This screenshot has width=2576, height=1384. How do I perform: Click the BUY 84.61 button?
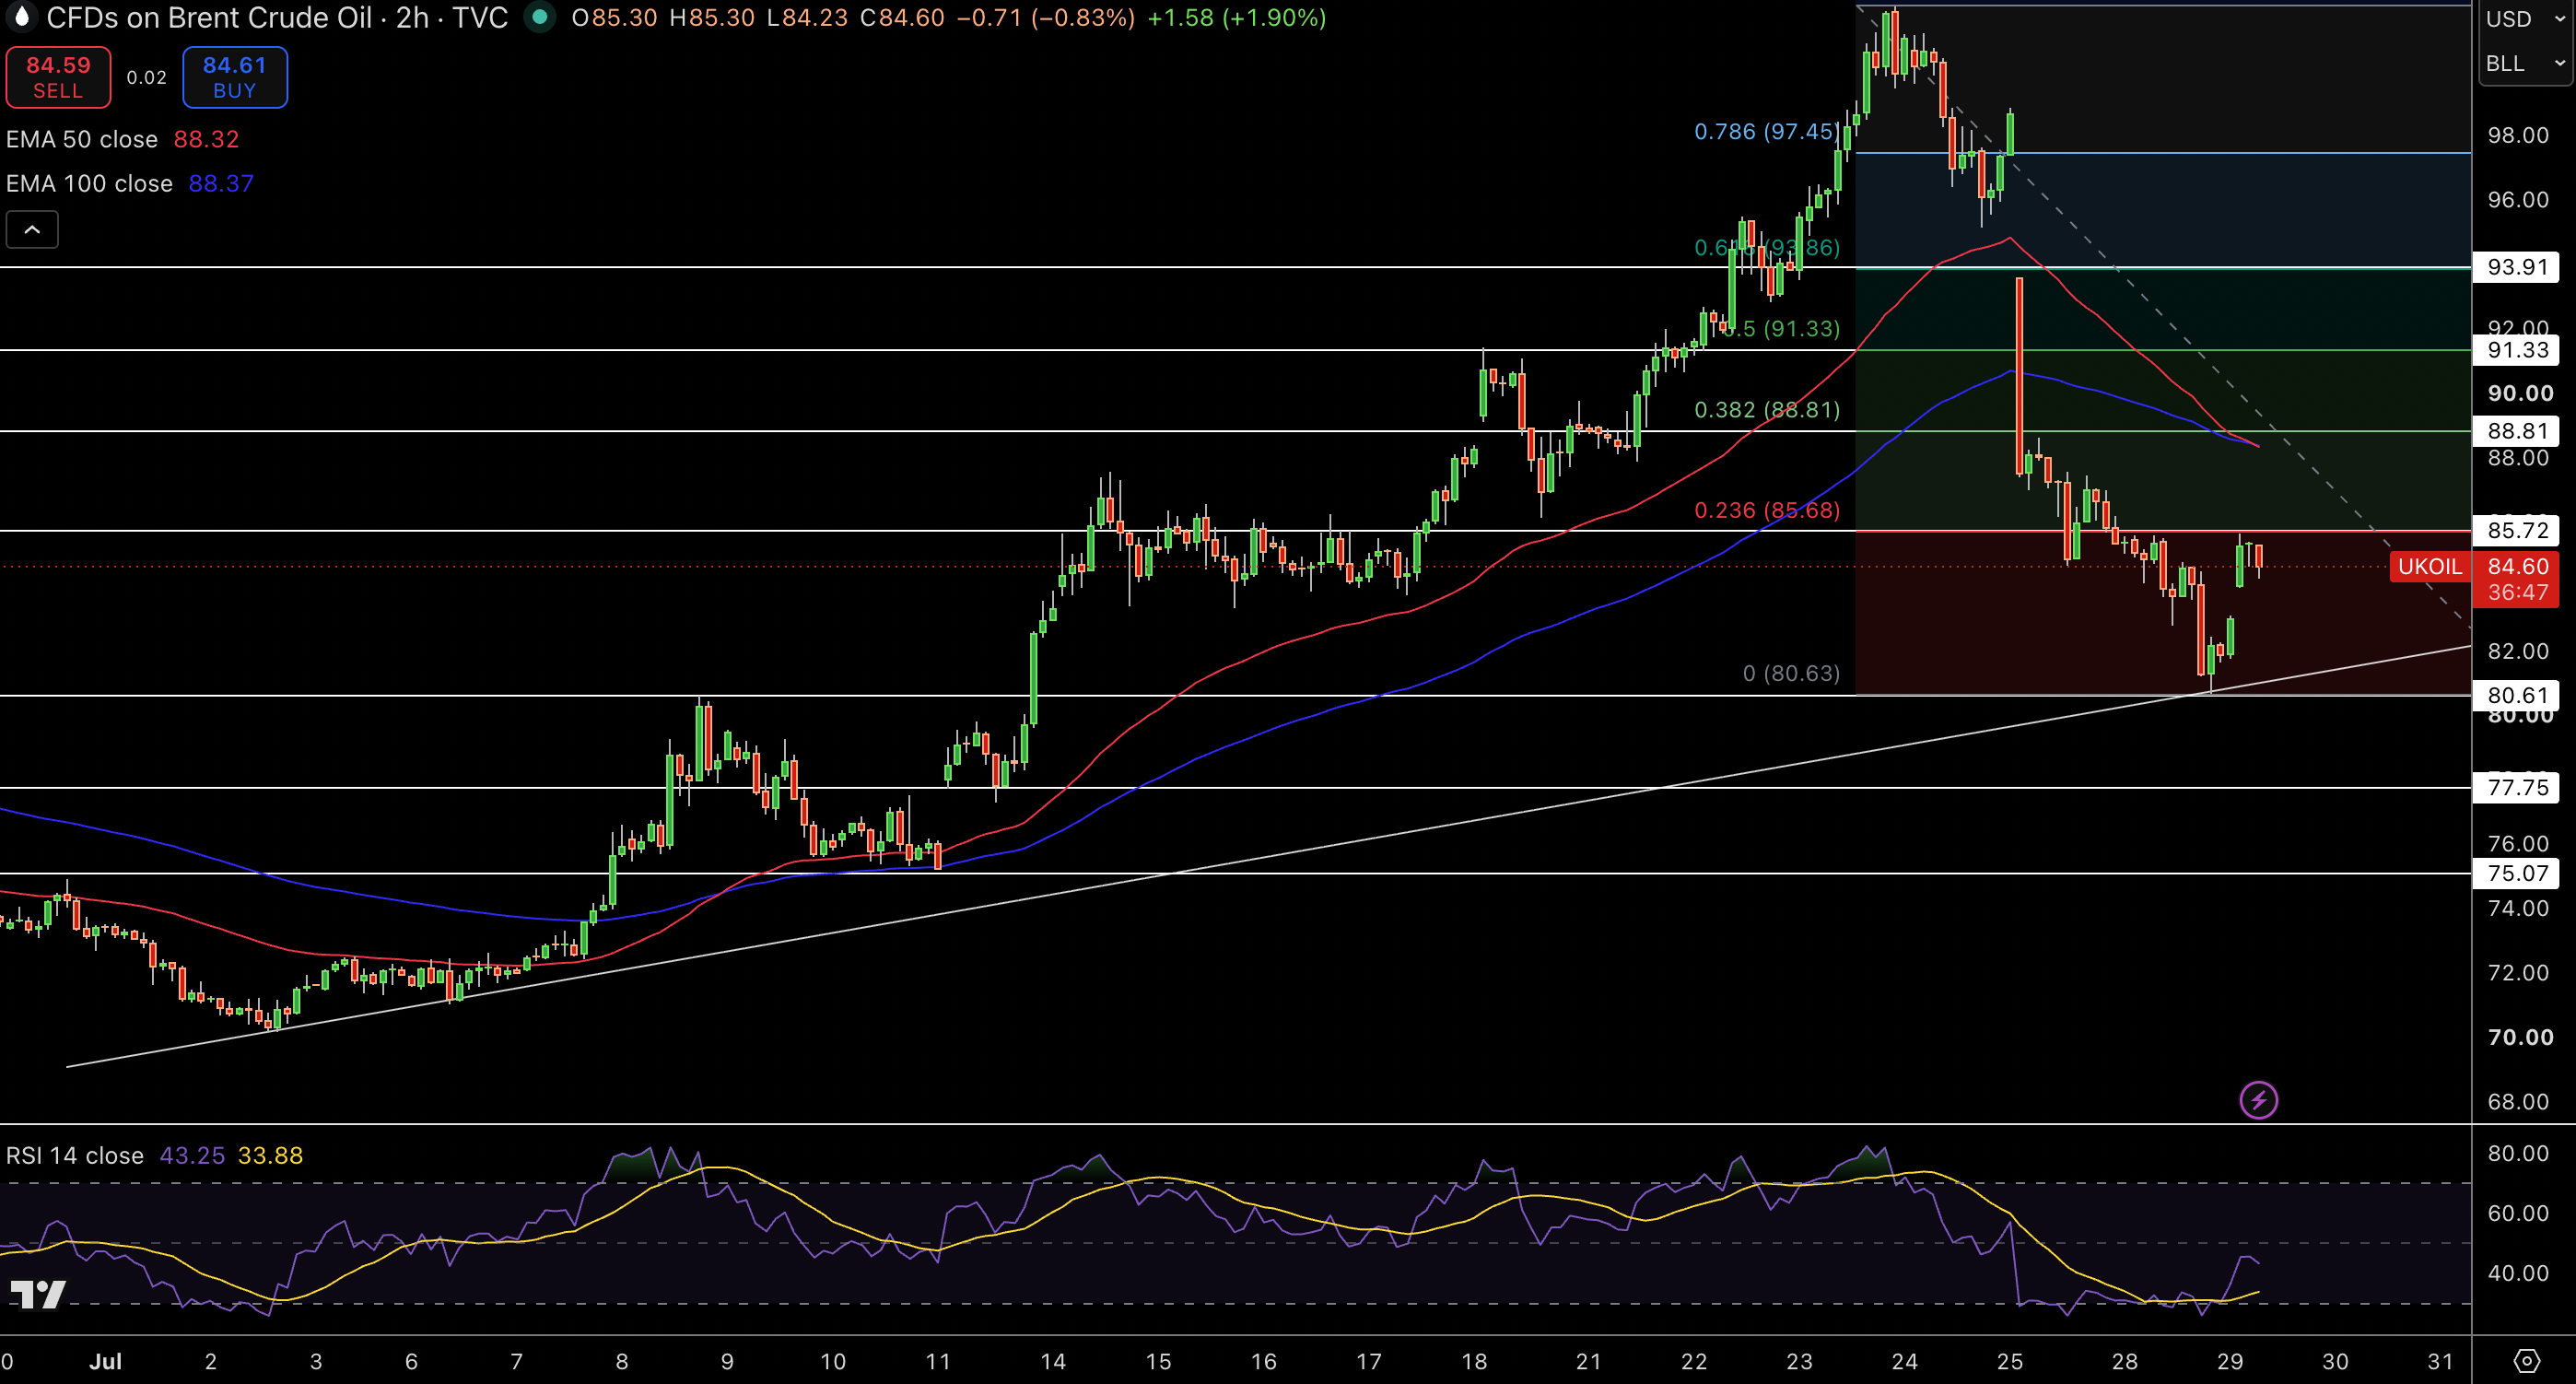pyautogui.click(x=235, y=77)
